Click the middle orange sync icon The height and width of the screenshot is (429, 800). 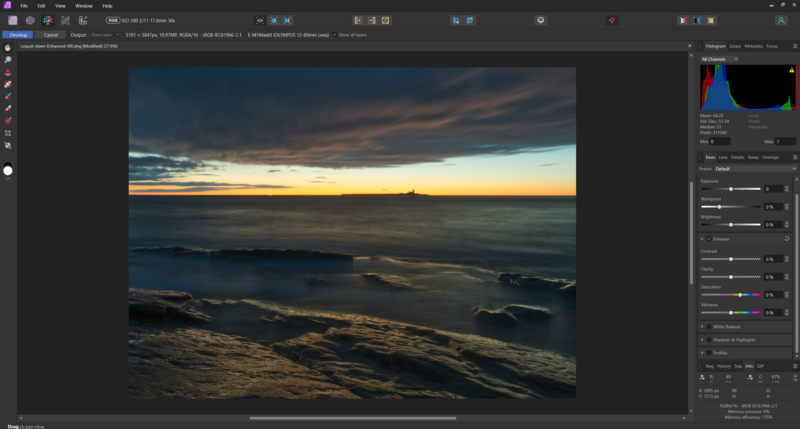(x=371, y=20)
